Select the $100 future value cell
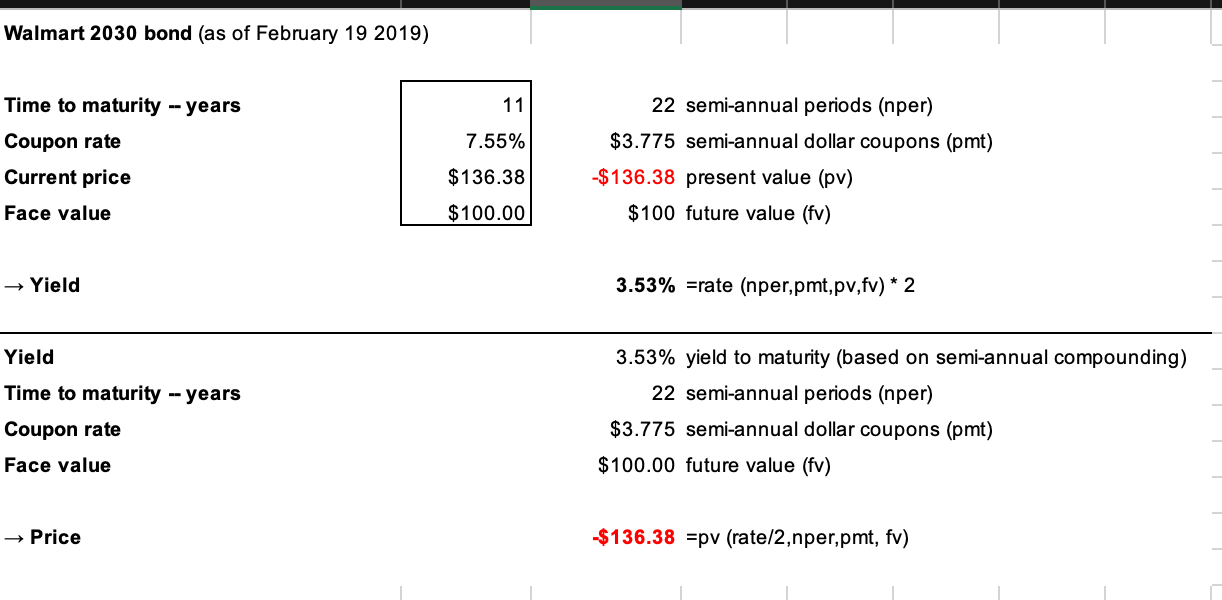Screen dimensions: 1222x600 pos(652,213)
